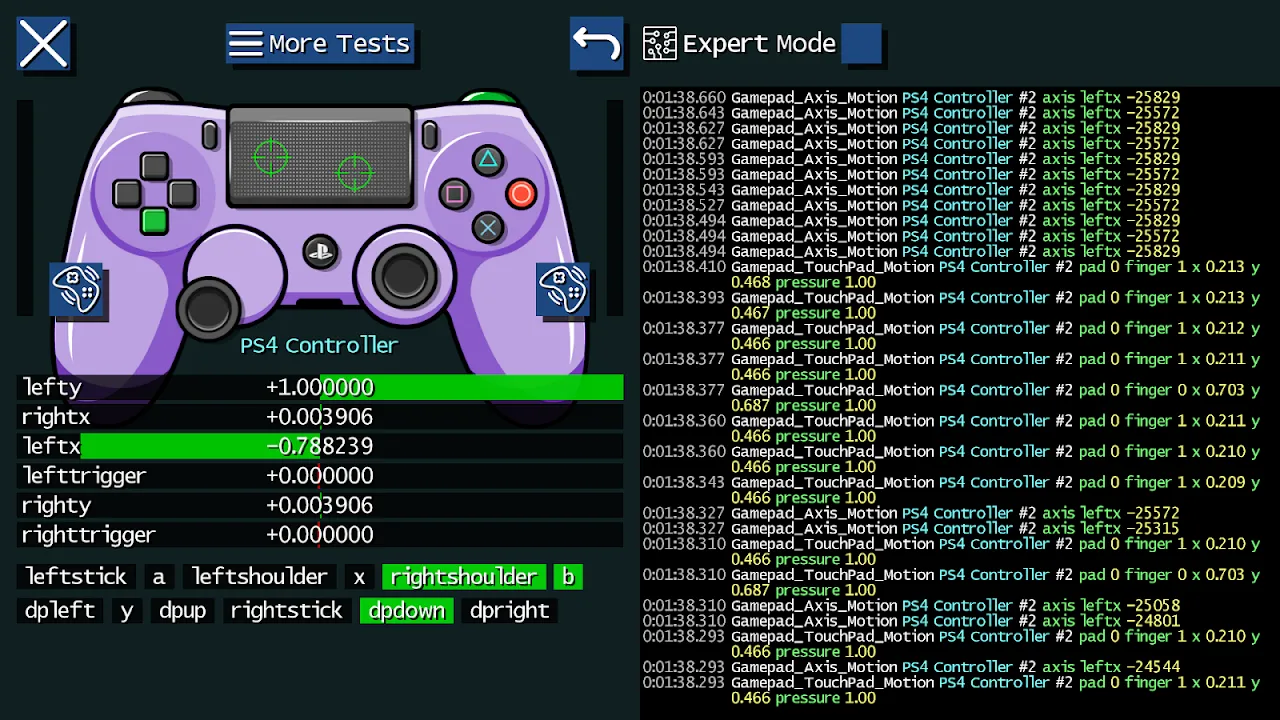Click the red circle button on the controller

[x=521, y=194]
